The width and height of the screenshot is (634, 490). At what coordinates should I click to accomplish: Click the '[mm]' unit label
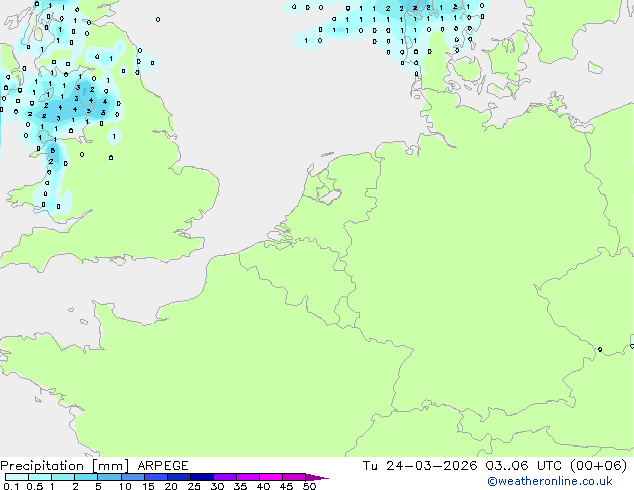(110, 466)
